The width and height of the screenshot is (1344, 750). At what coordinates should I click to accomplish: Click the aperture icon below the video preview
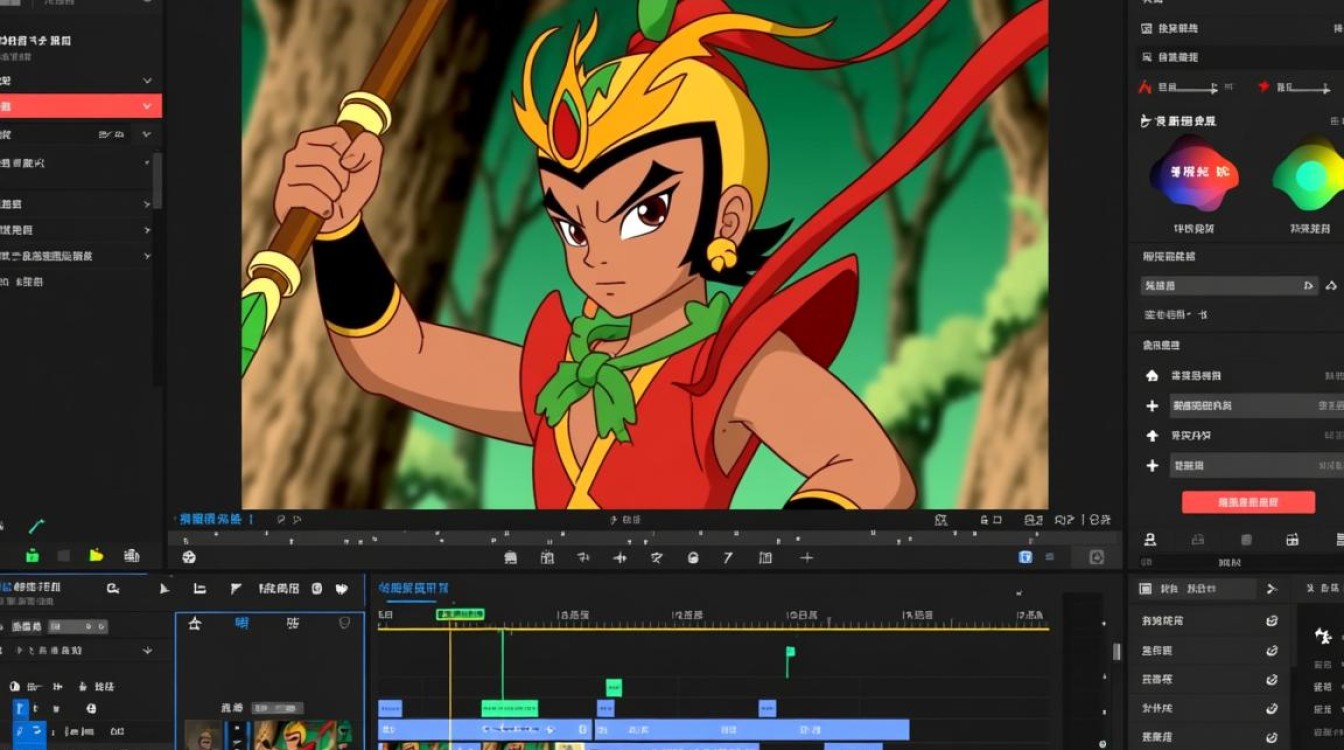[x=189, y=558]
